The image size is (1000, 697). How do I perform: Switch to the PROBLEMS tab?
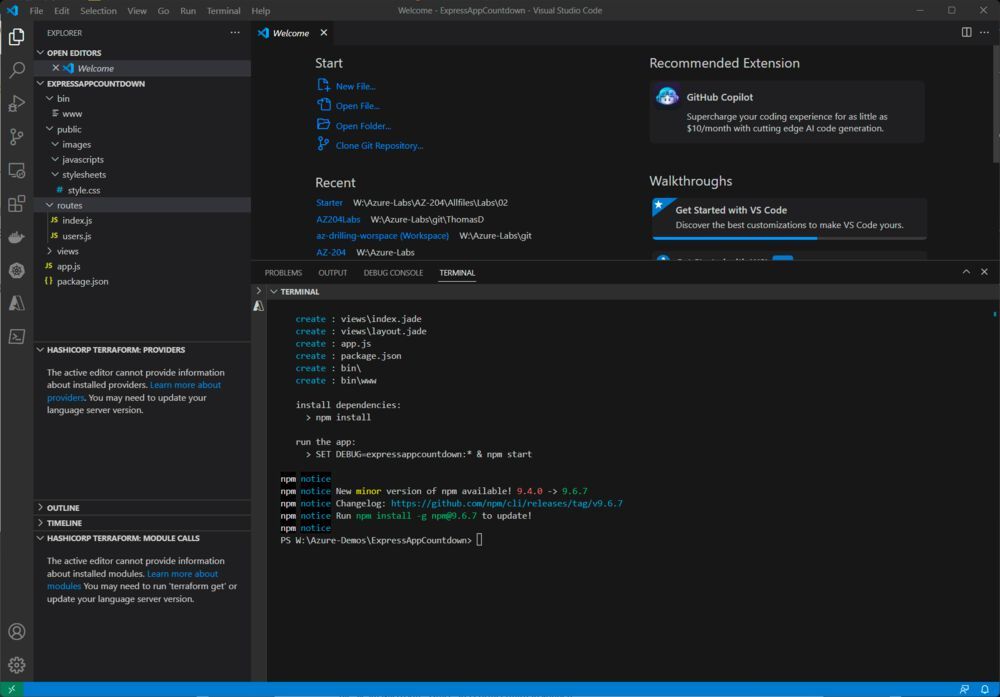point(283,272)
